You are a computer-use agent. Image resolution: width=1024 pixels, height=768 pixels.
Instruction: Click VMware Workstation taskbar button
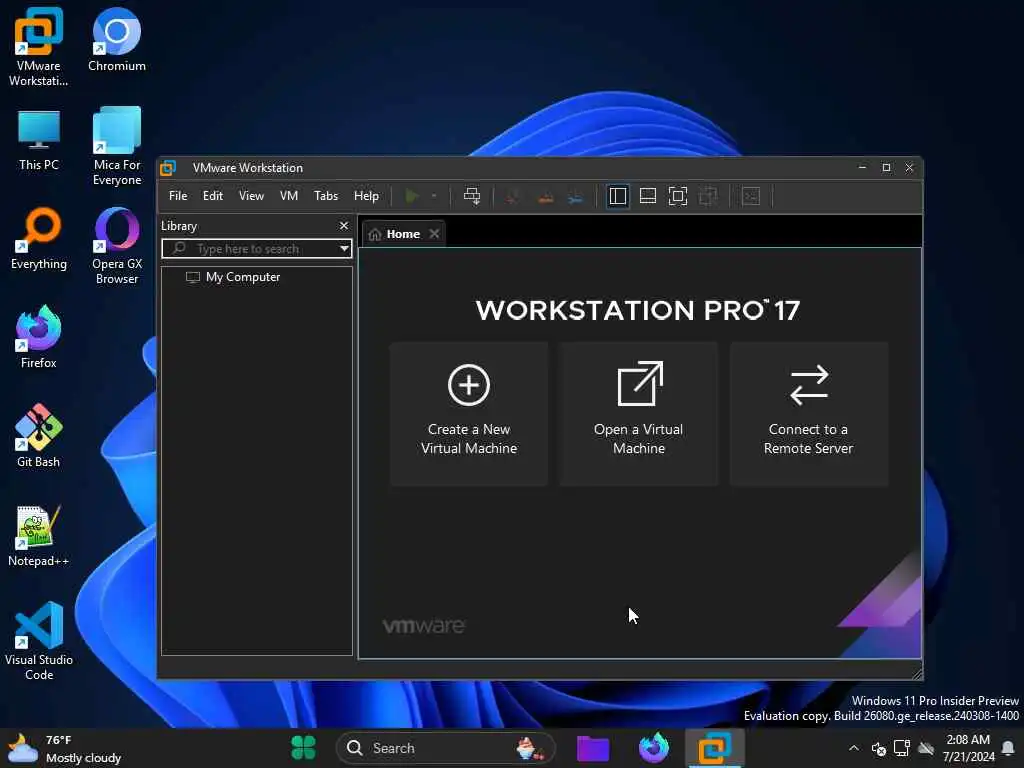point(714,748)
